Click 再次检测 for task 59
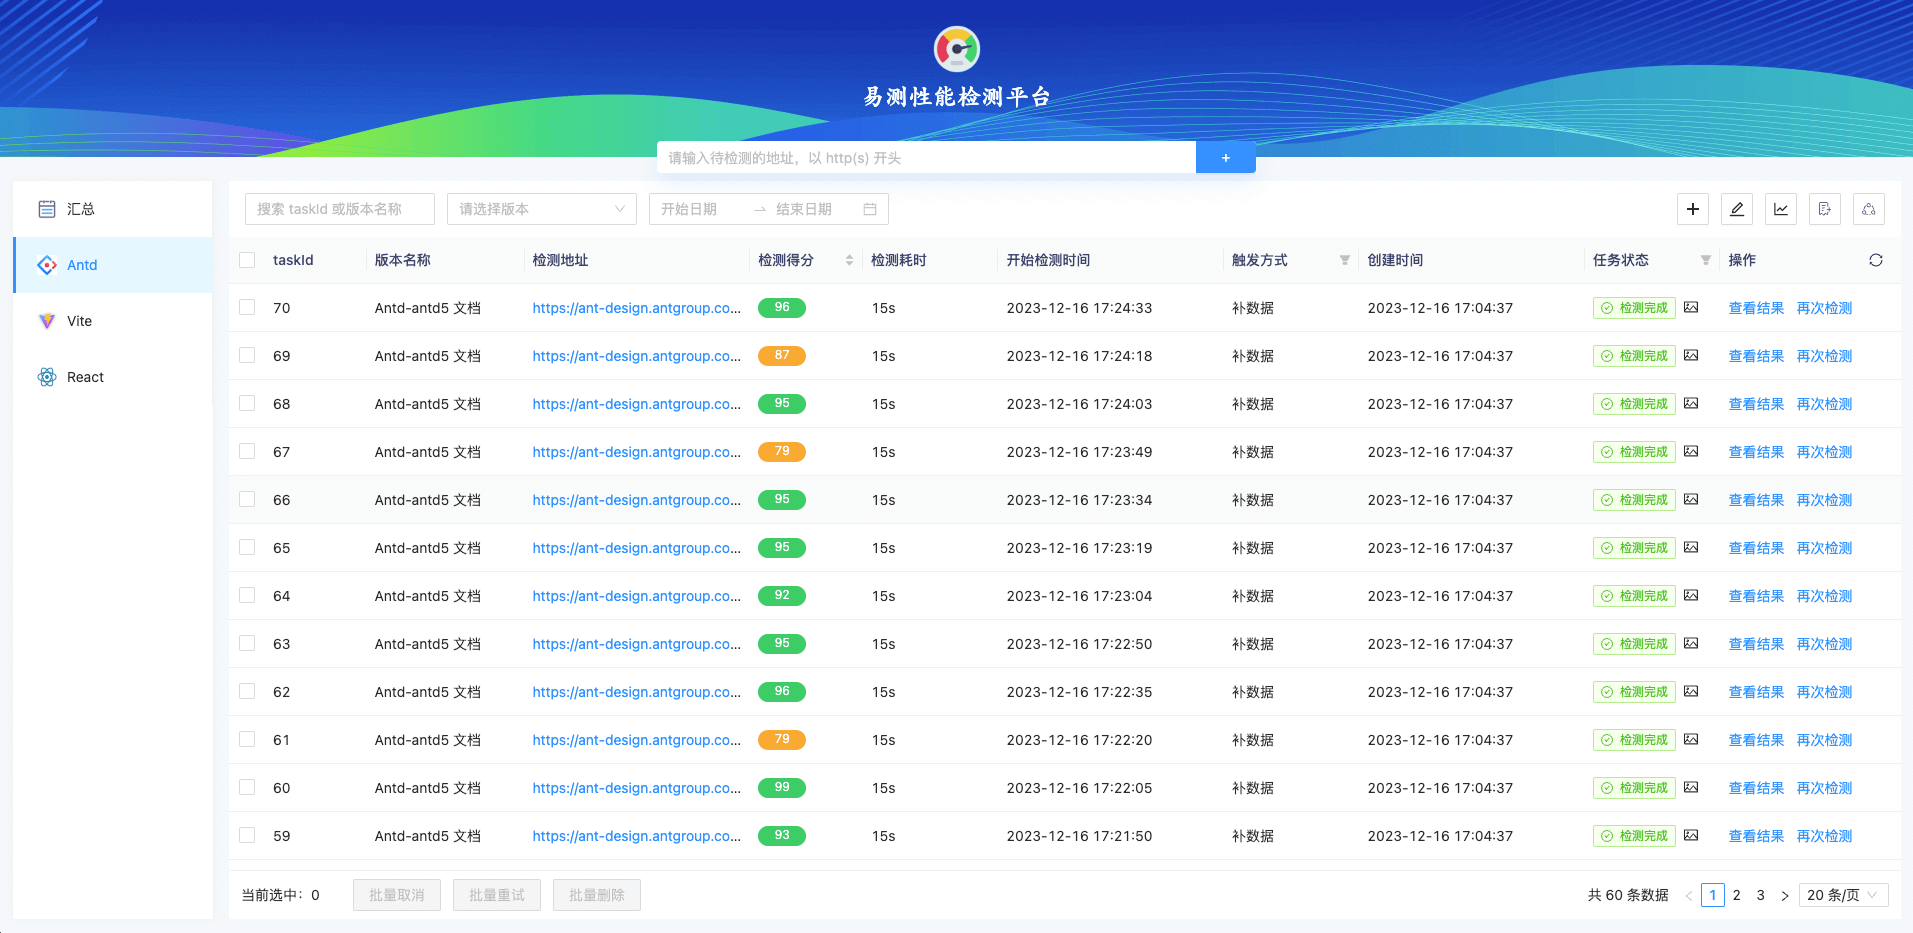This screenshot has height=933, width=1913. 1824,836
